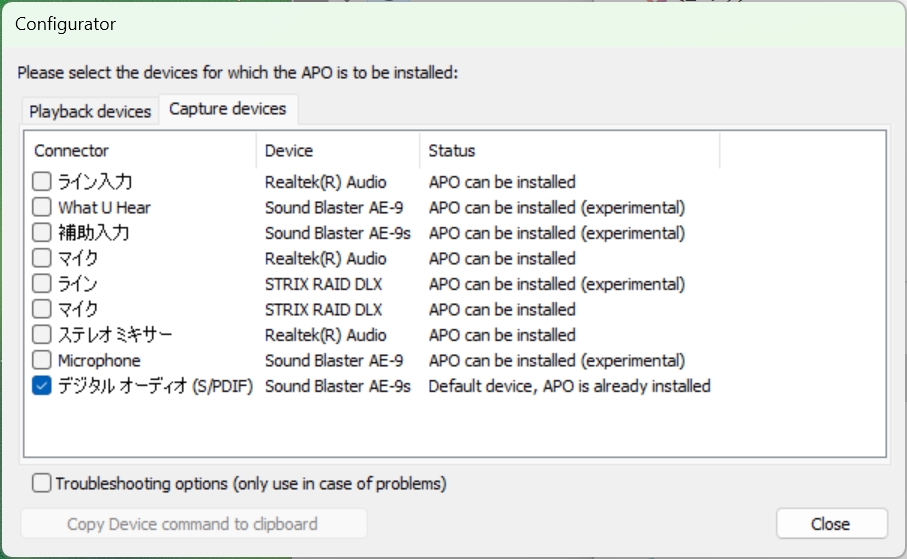The image size is (907, 559).
Task: Click the Device column header
Action: (337, 151)
